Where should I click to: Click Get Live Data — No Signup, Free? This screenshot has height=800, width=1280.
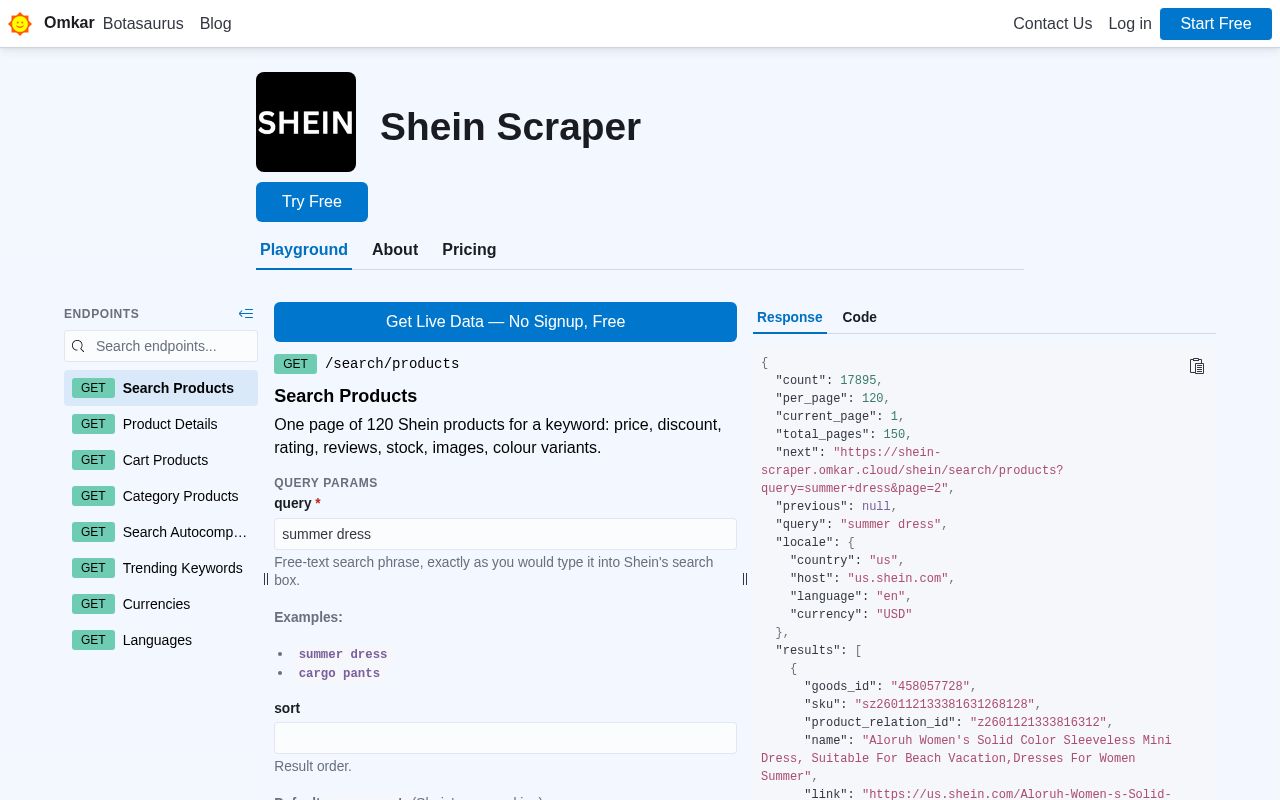(x=505, y=322)
